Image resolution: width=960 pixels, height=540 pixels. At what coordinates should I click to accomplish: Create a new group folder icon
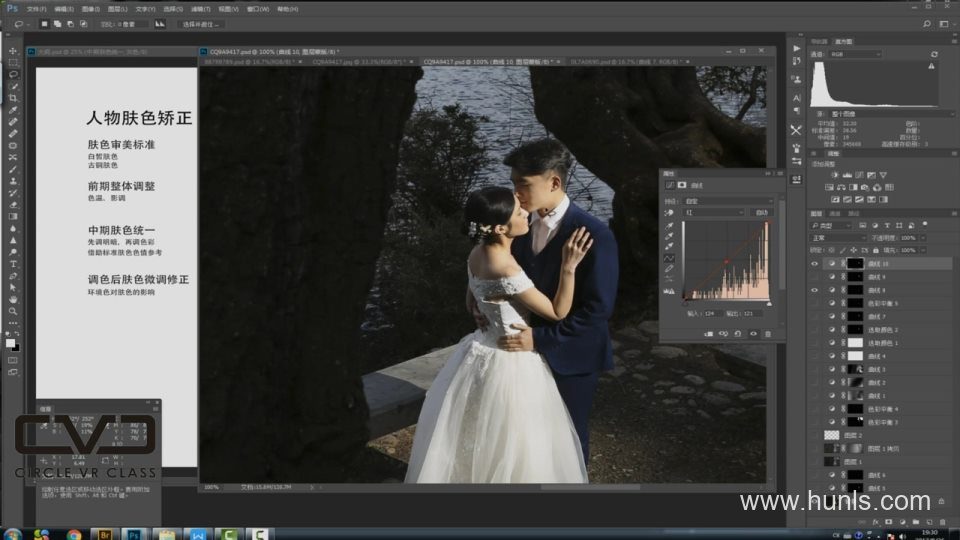[916, 522]
